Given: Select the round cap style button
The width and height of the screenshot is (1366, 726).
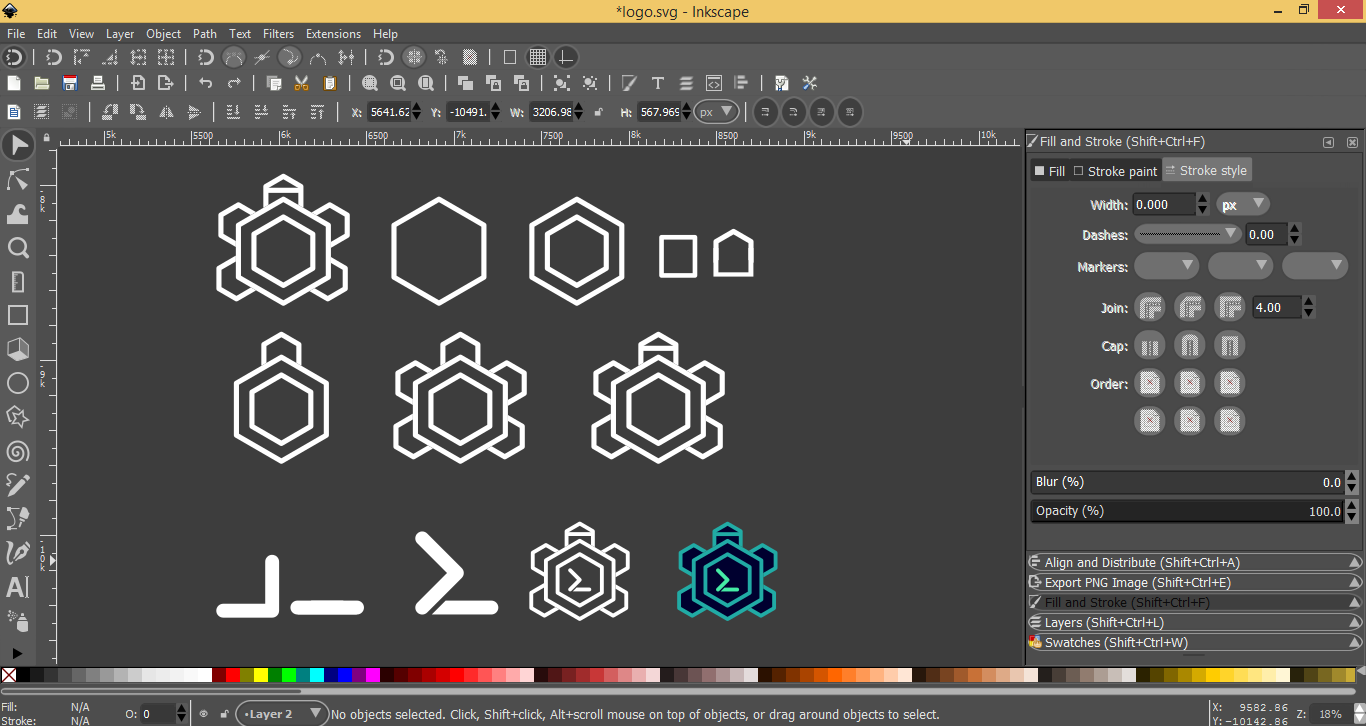Looking at the screenshot, I should tap(1190, 346).
